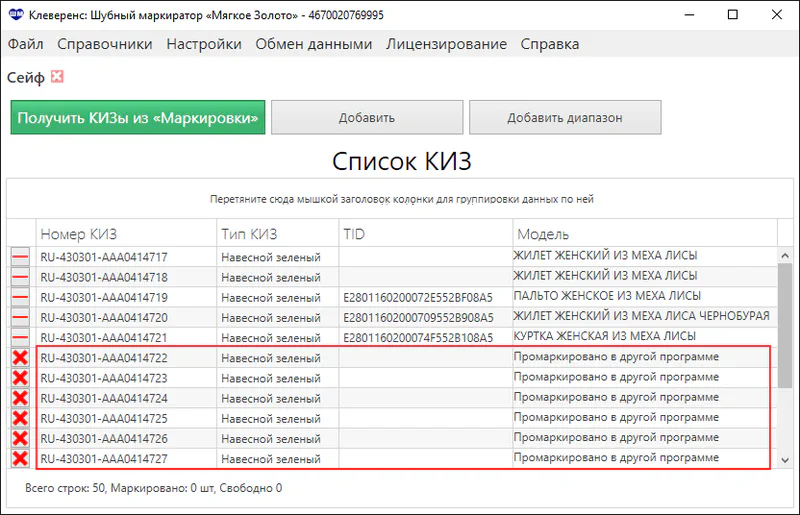Screen dimensions: 800x515
Task: Open the Обмен данными menu
Action: [x=313, y=44]
